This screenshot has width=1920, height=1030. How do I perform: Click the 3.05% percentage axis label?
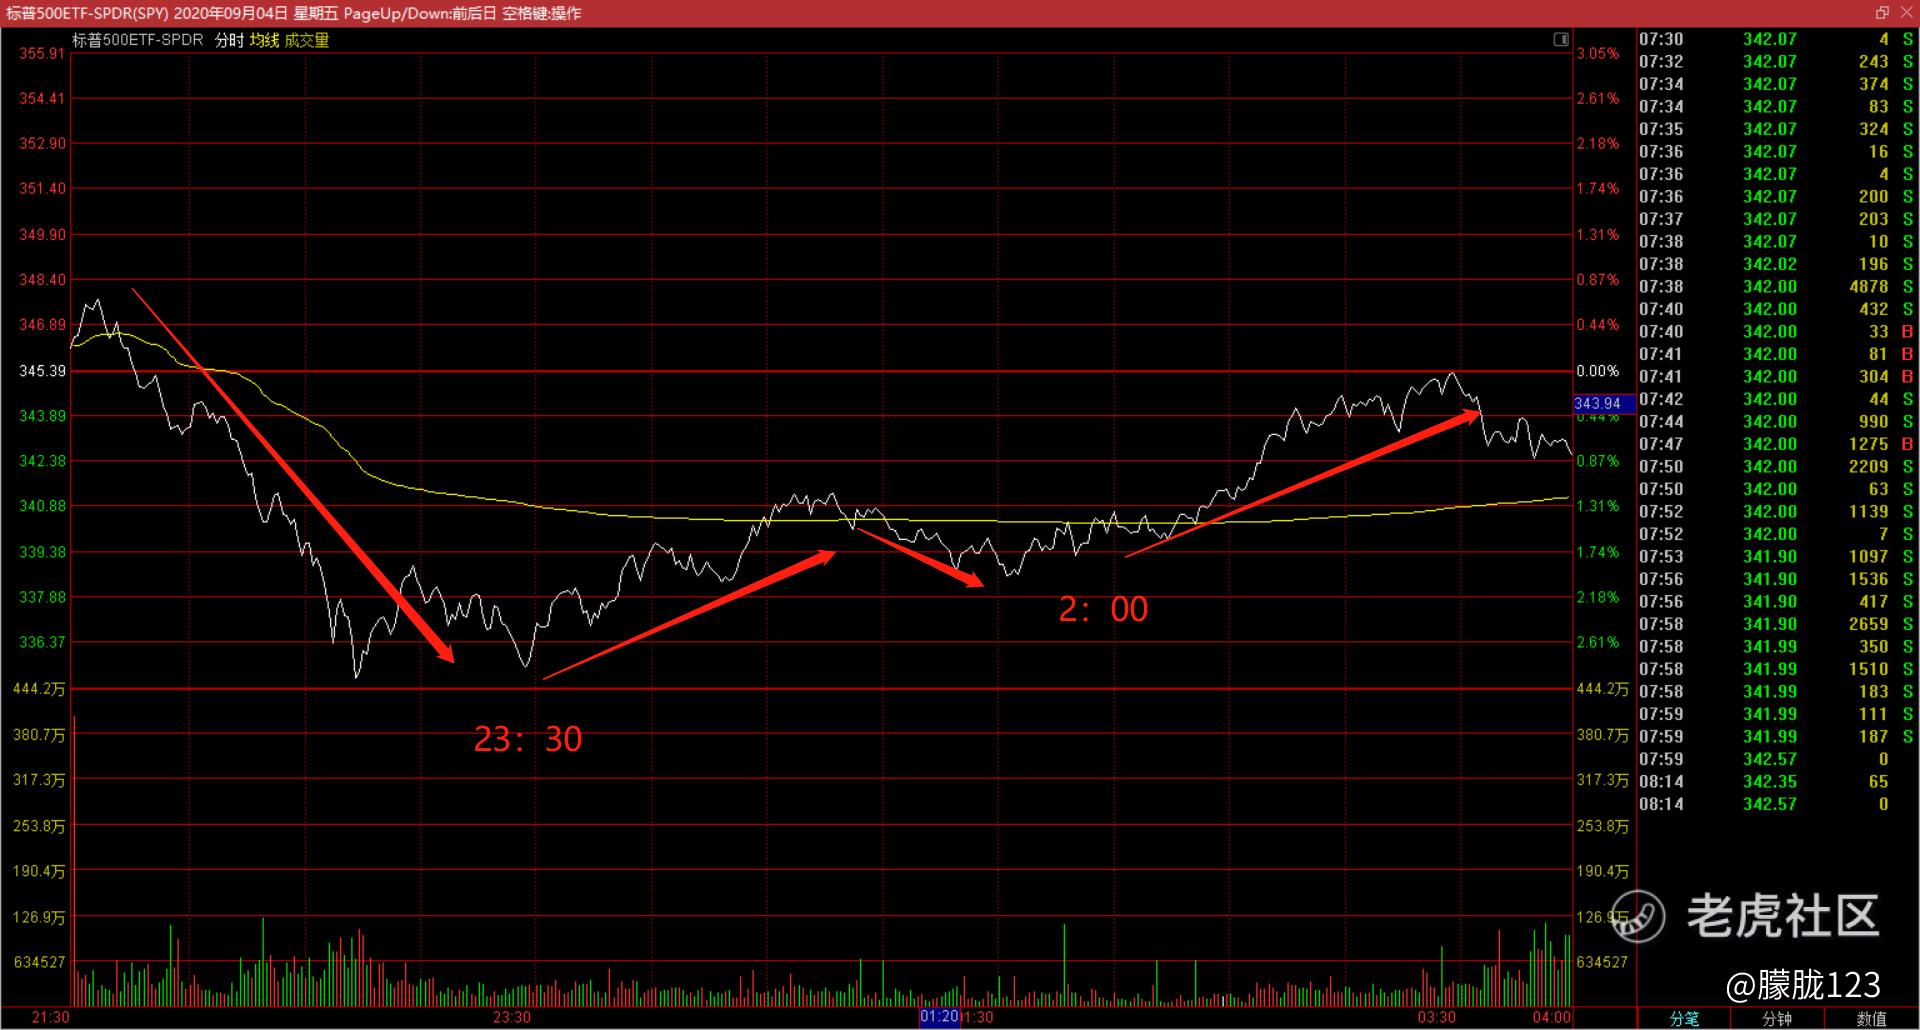coord(1598,53)
